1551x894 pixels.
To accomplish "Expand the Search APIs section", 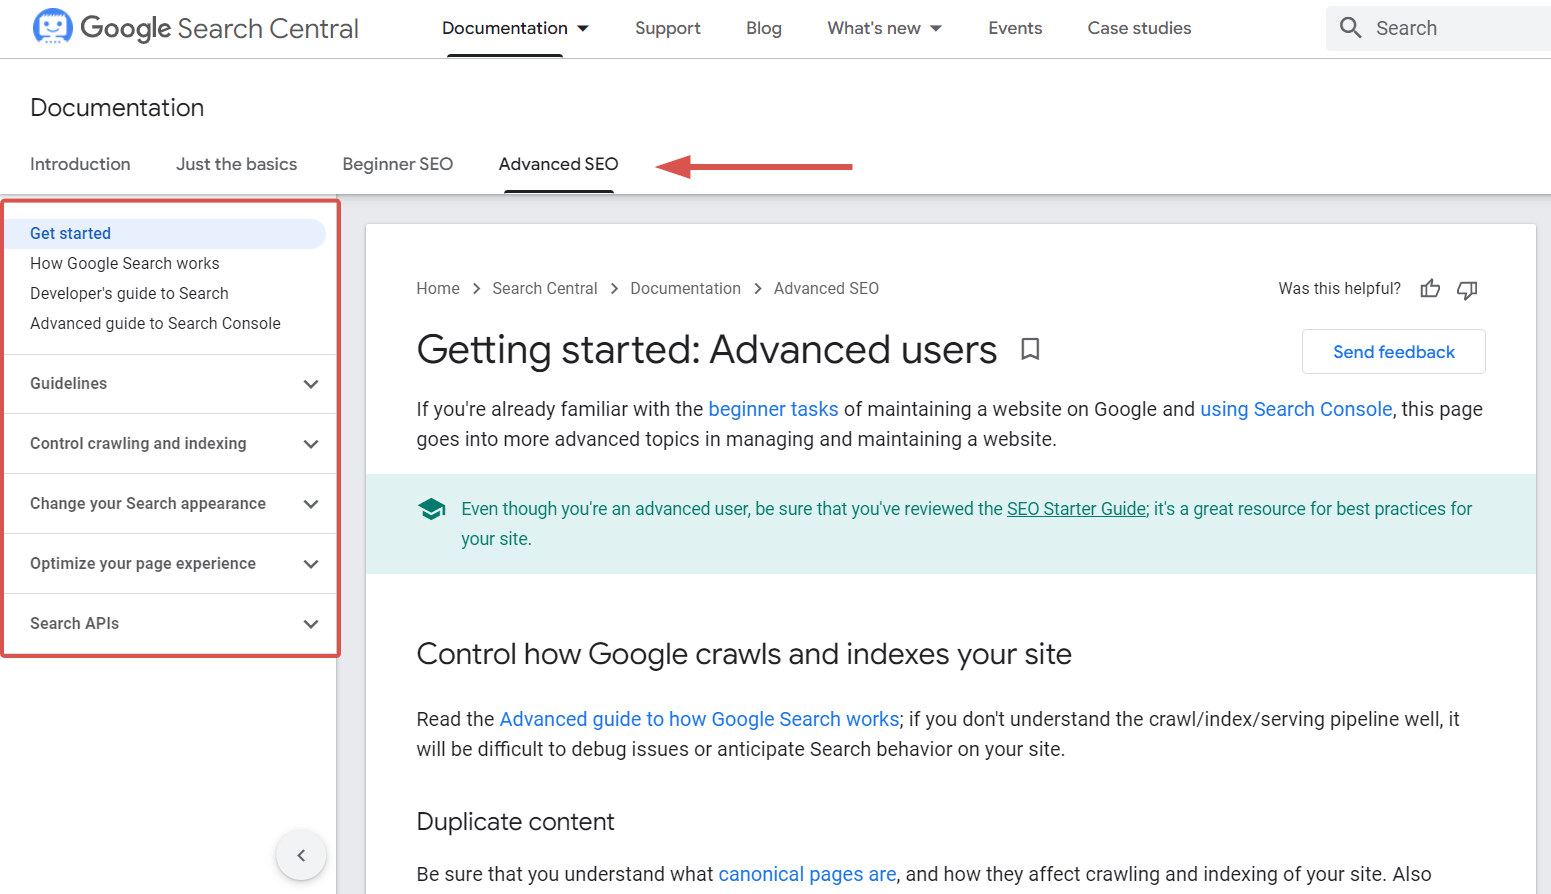I will (x=171, y=624).
